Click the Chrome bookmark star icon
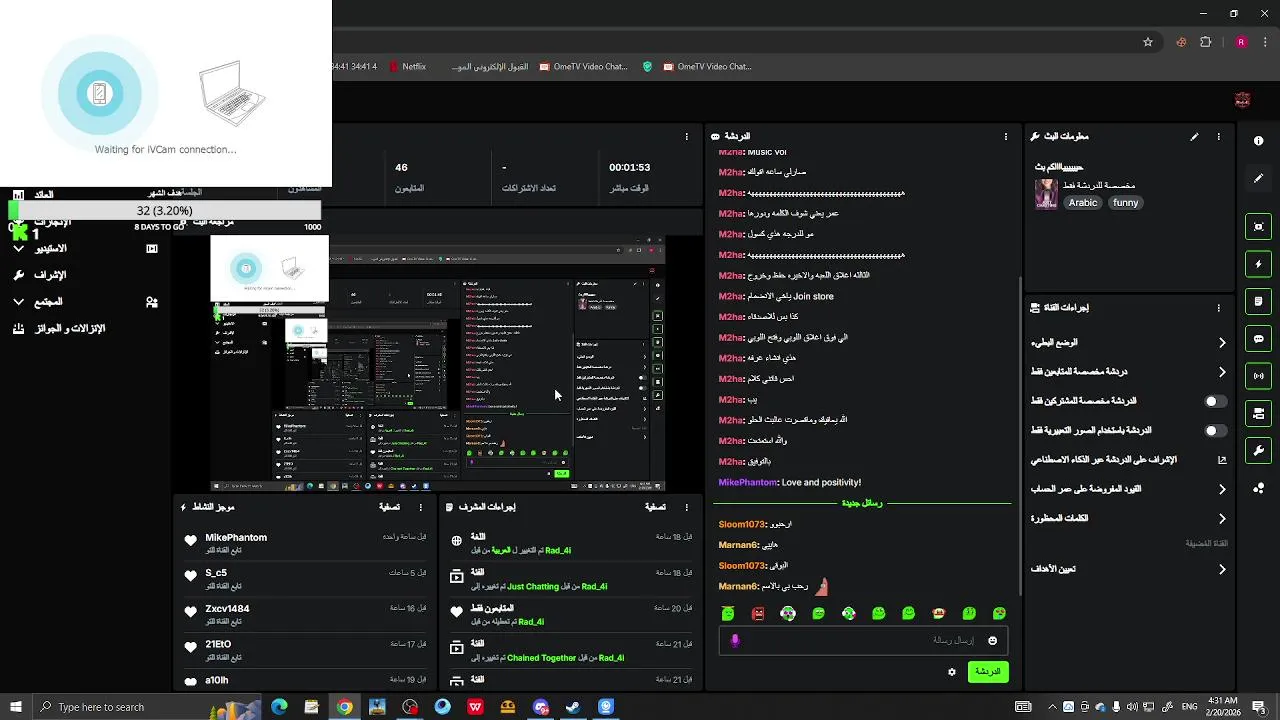The width and height of the screenshot is (1280, 720). pyautogui.click(x=1148, y=42)
